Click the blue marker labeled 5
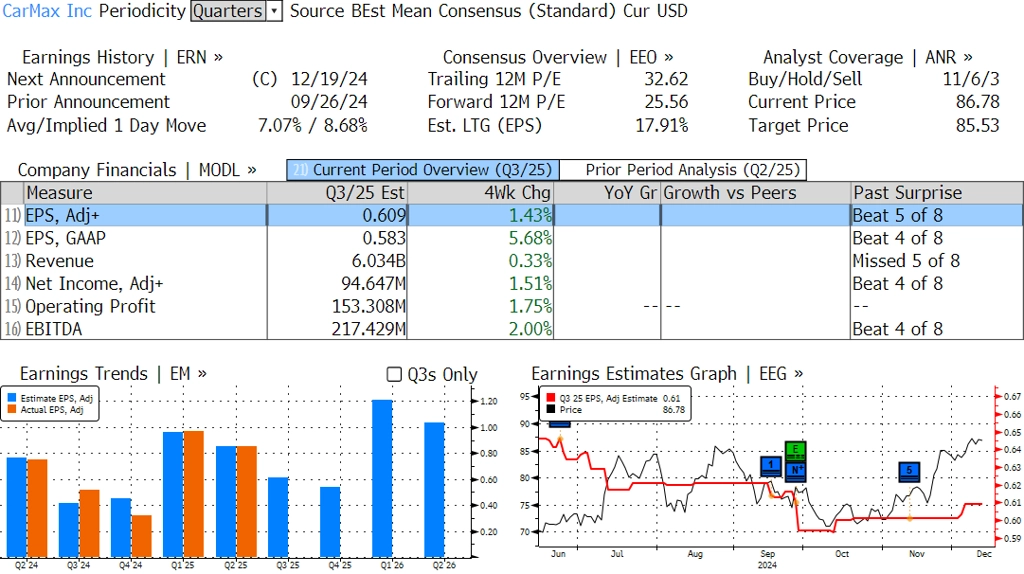The height and width of the screenshot is (574, 1024). tap(909, 471)
